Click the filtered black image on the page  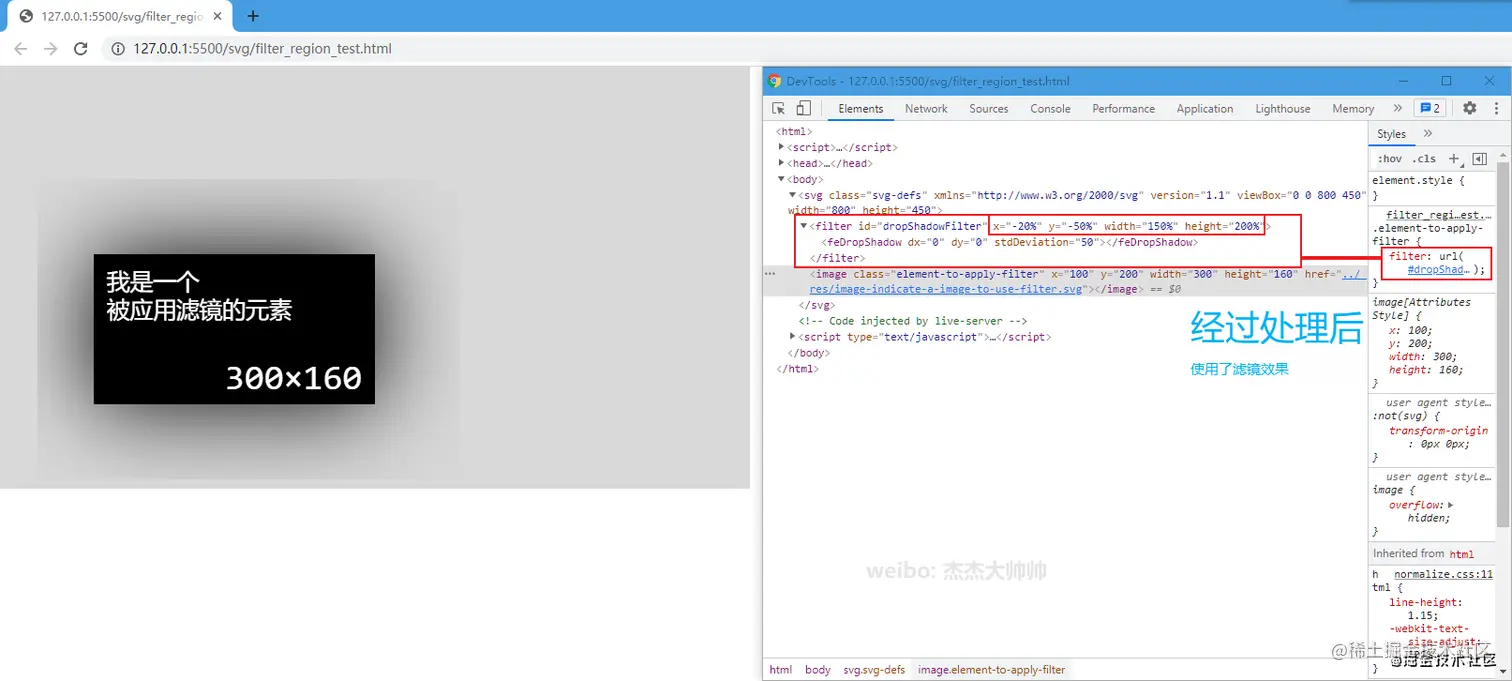[x=234, y=329]
